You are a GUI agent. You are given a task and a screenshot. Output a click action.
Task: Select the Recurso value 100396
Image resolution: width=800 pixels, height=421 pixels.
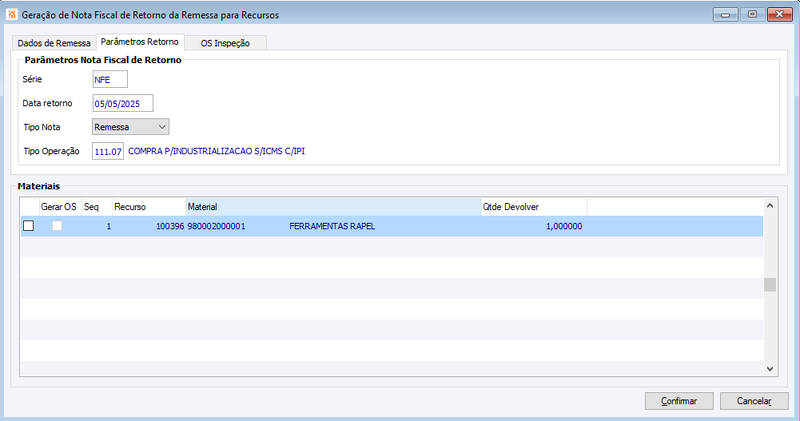(x=170, y=226)
